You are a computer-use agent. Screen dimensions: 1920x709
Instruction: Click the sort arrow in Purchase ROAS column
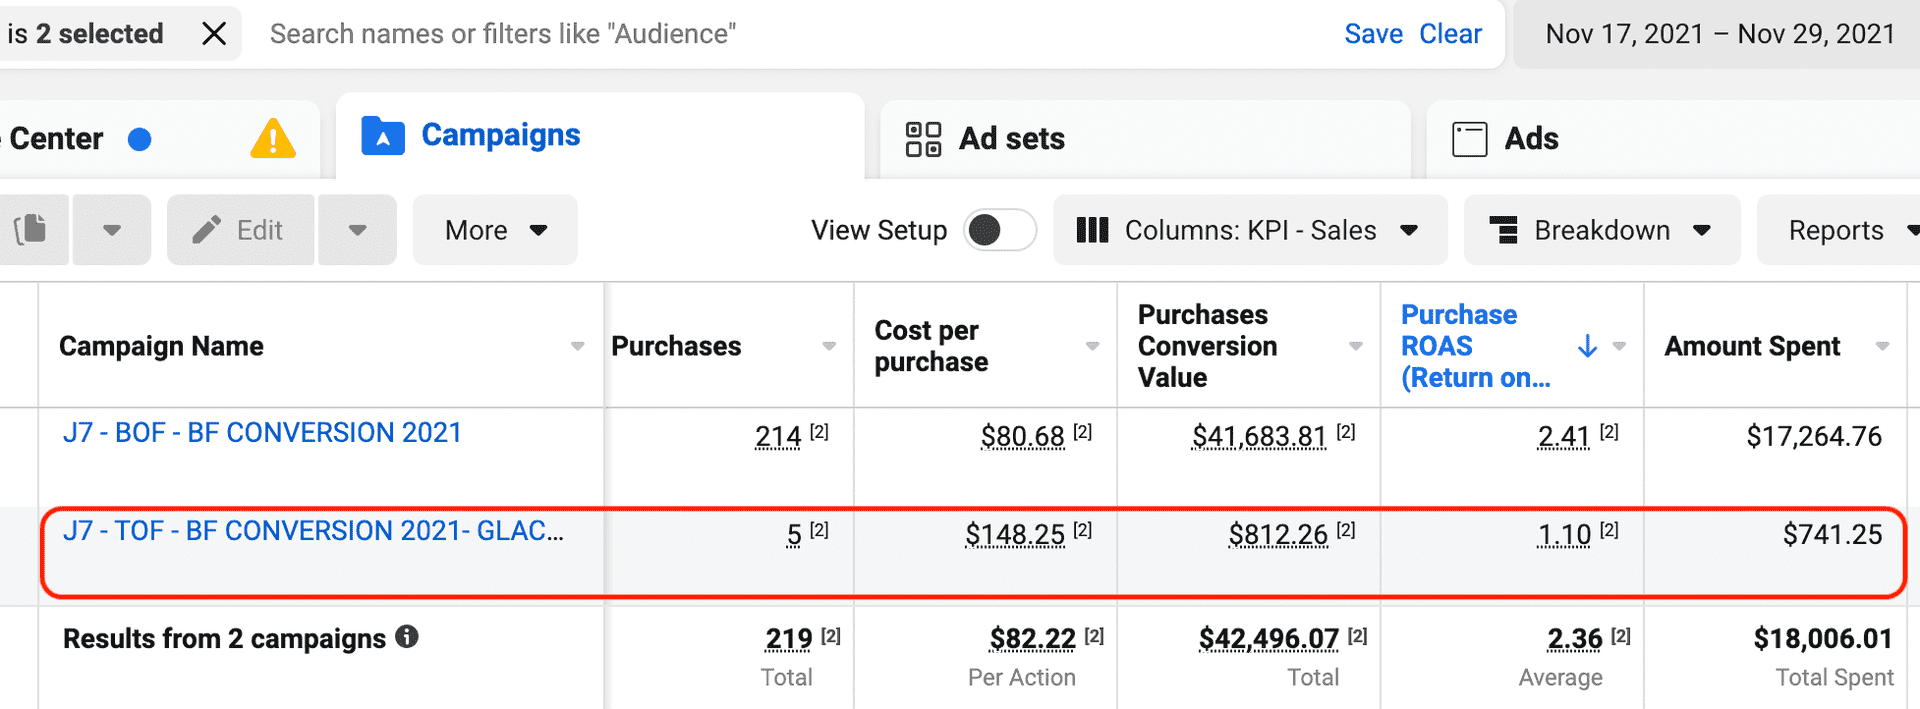[1586, 346]
